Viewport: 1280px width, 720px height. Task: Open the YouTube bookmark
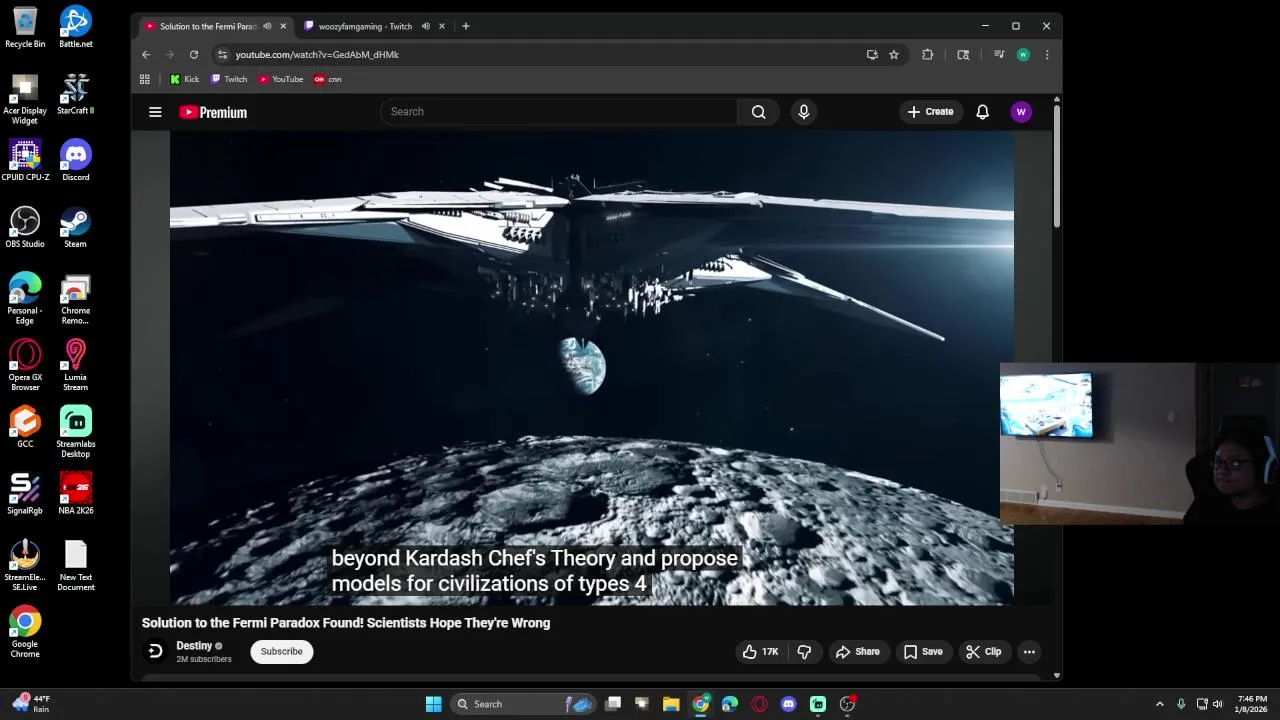(x=281, y=79)
